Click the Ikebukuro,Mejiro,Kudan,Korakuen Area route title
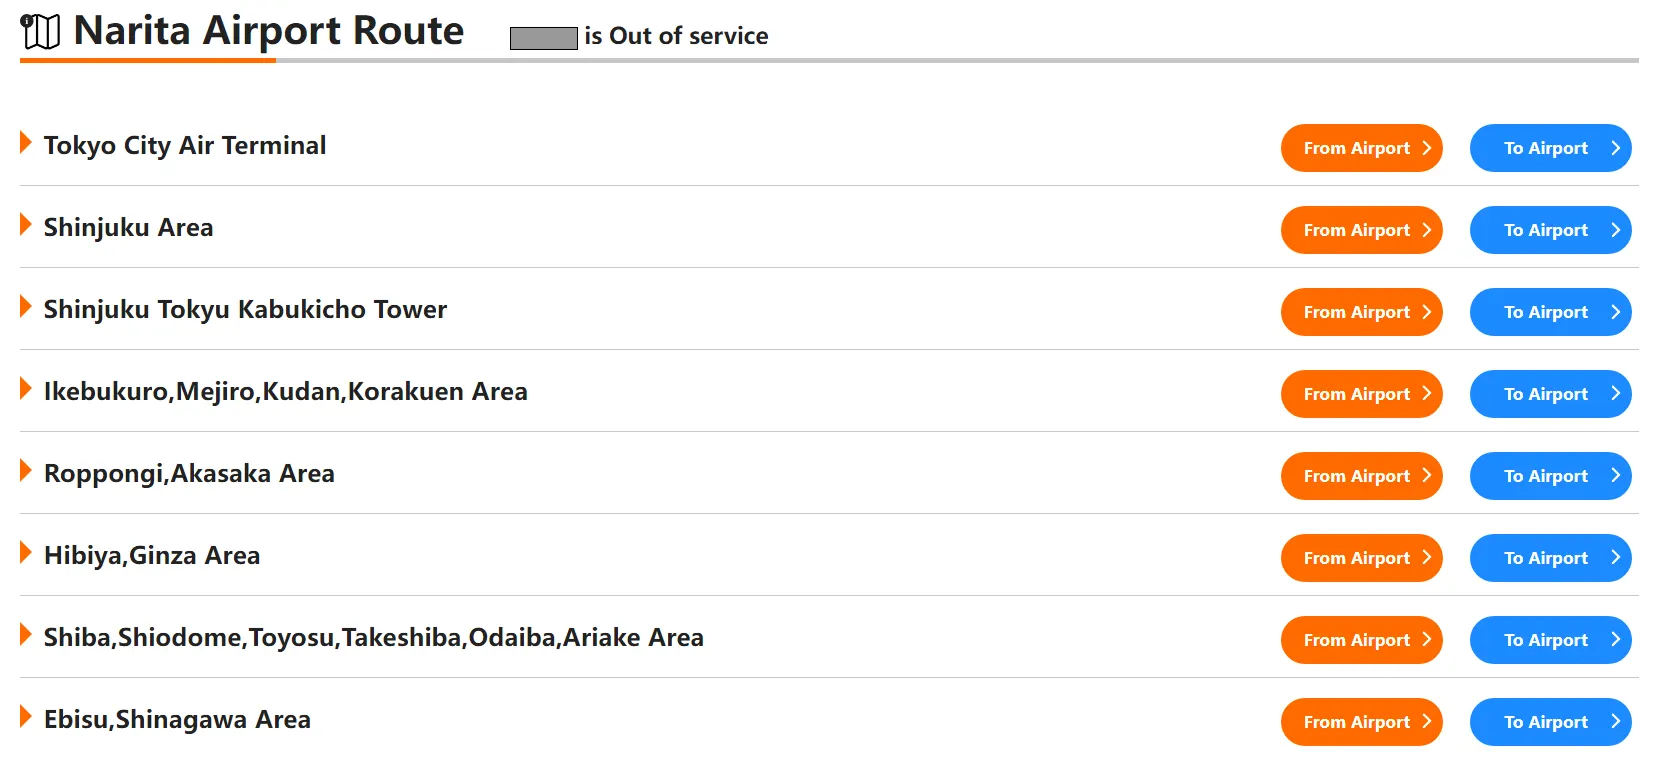1656x758 pixels. pyautogui.click(x=285, y=392)
